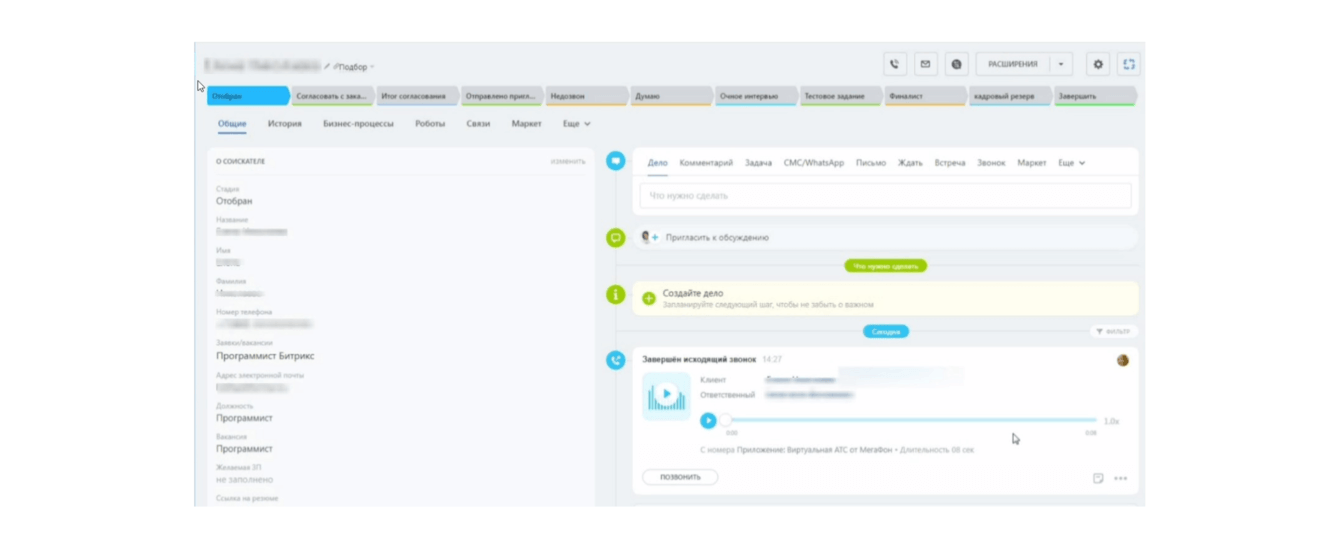The height and width of the screenshot is (534, 1340).
Task: Click the ПОЗВОНИТЬ button
Action: pyautogui.click(x=680, y=478)
